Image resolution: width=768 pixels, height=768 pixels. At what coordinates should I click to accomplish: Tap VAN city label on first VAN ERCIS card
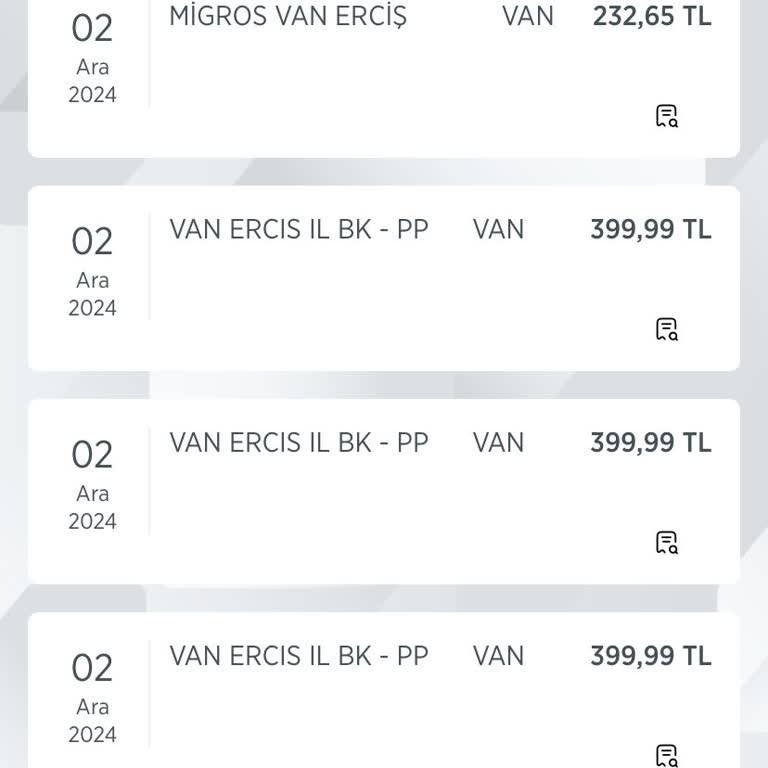click(498, 230)
